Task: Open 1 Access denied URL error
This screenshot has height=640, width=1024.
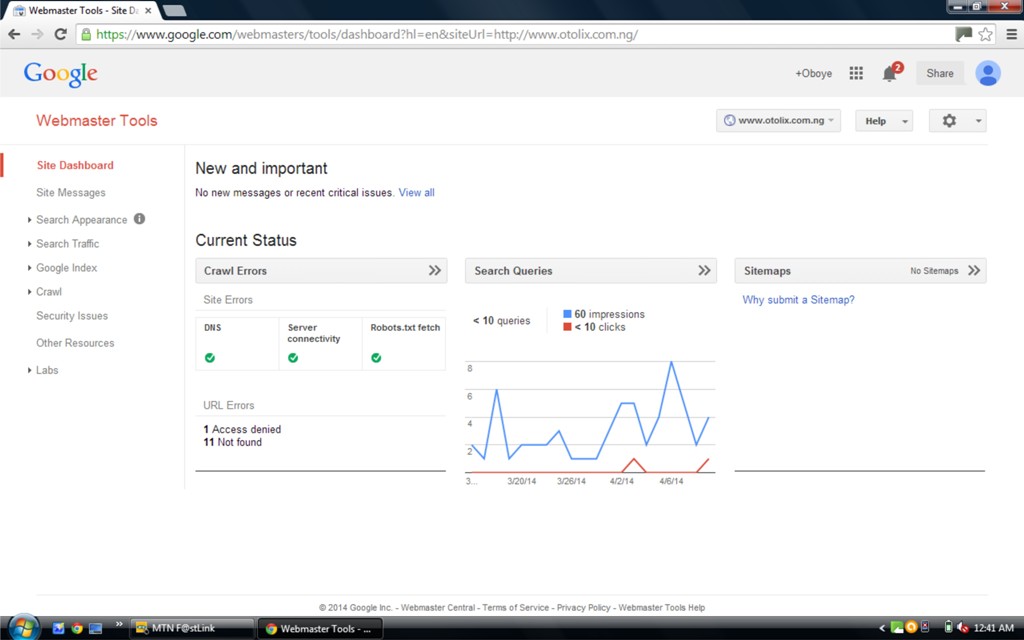Action: tap(242, 429)
